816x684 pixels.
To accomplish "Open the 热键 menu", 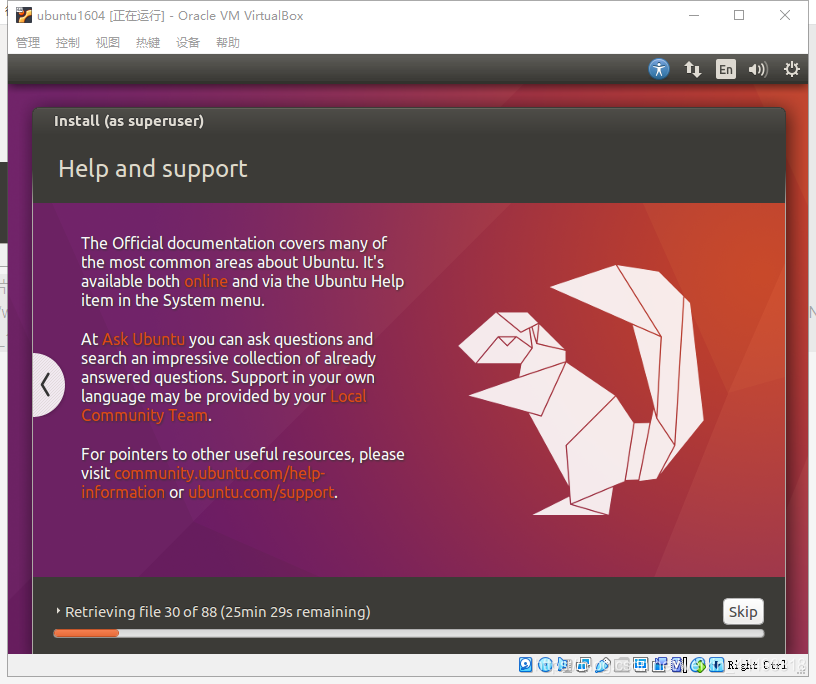I will click(x=148, y=42).
